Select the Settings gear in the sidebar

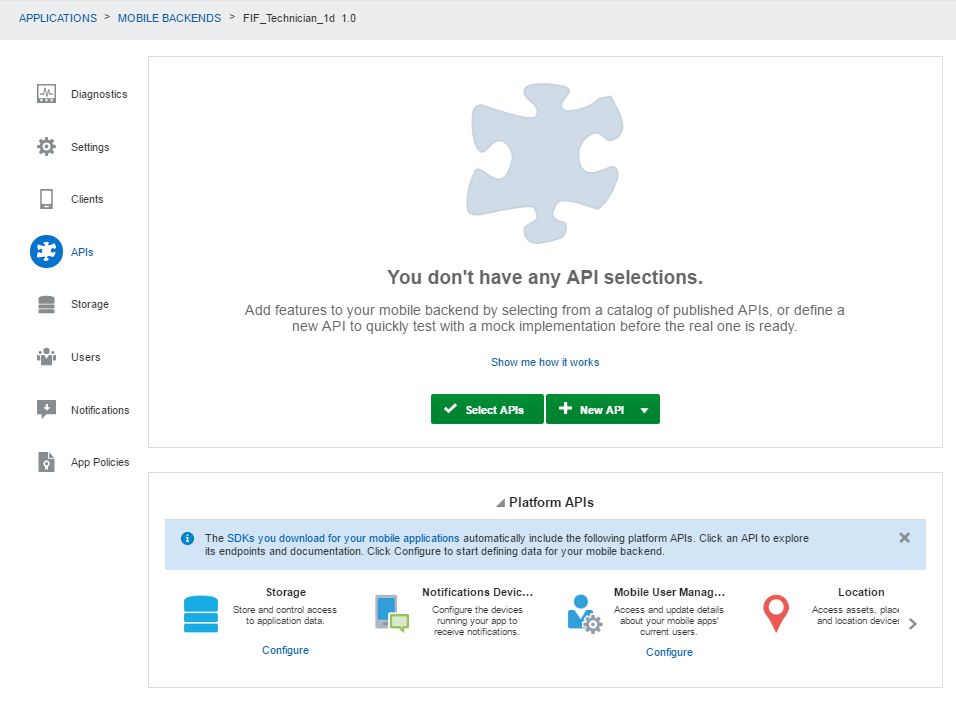pos(46,145)
